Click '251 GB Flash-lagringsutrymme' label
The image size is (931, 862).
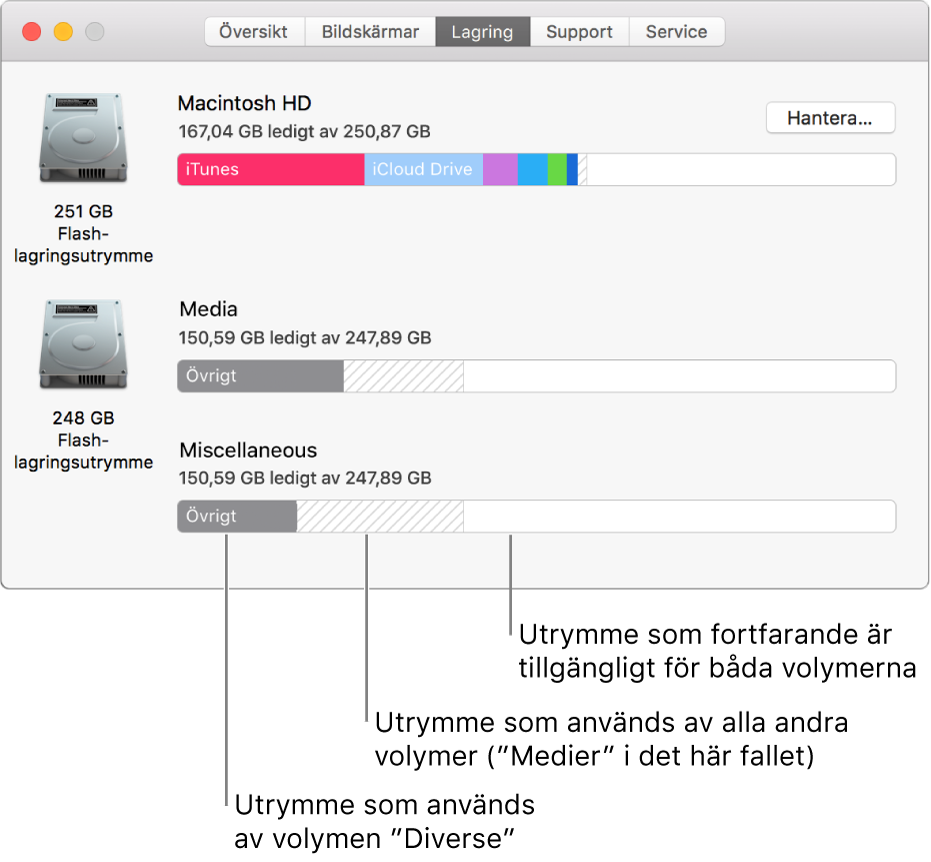(83, 233)
